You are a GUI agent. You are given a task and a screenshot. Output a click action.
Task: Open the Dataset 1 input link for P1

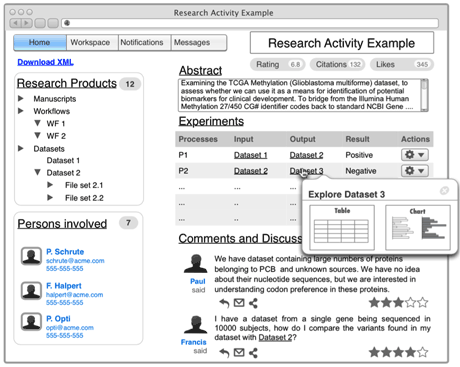click(x=251, y=155)
